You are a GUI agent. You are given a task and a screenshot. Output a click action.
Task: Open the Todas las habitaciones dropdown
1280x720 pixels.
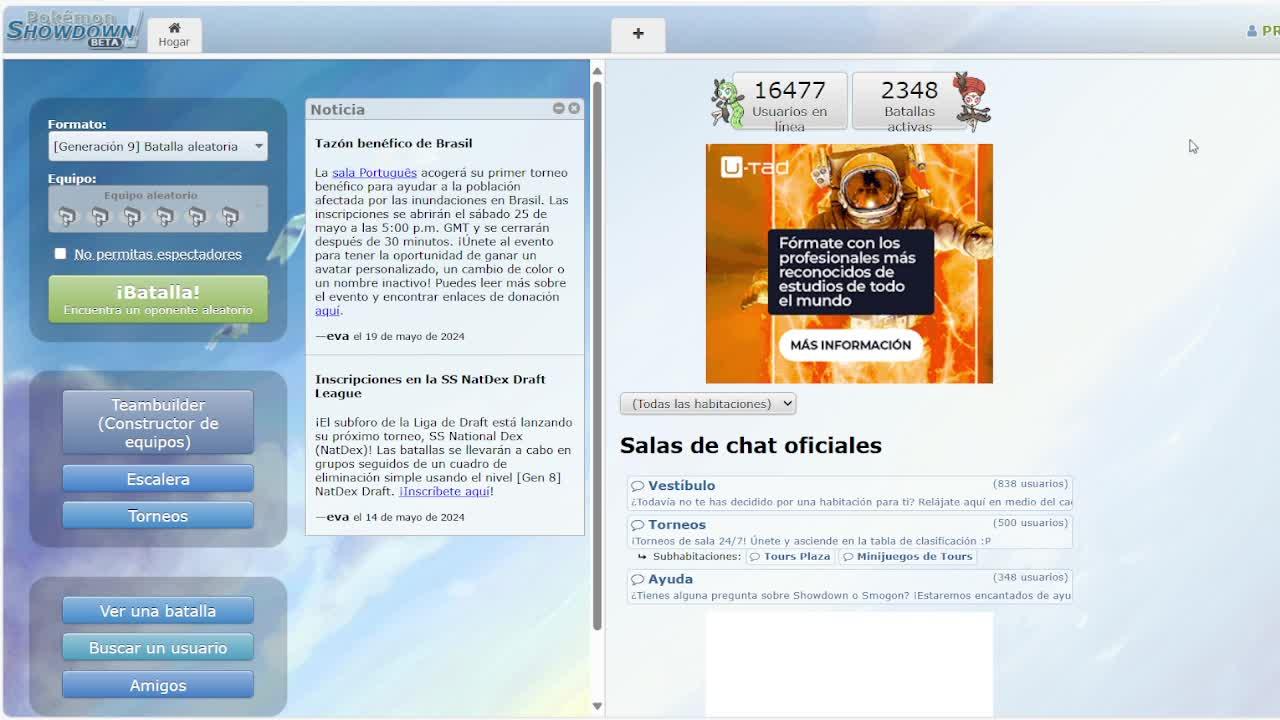coord(708,404)
